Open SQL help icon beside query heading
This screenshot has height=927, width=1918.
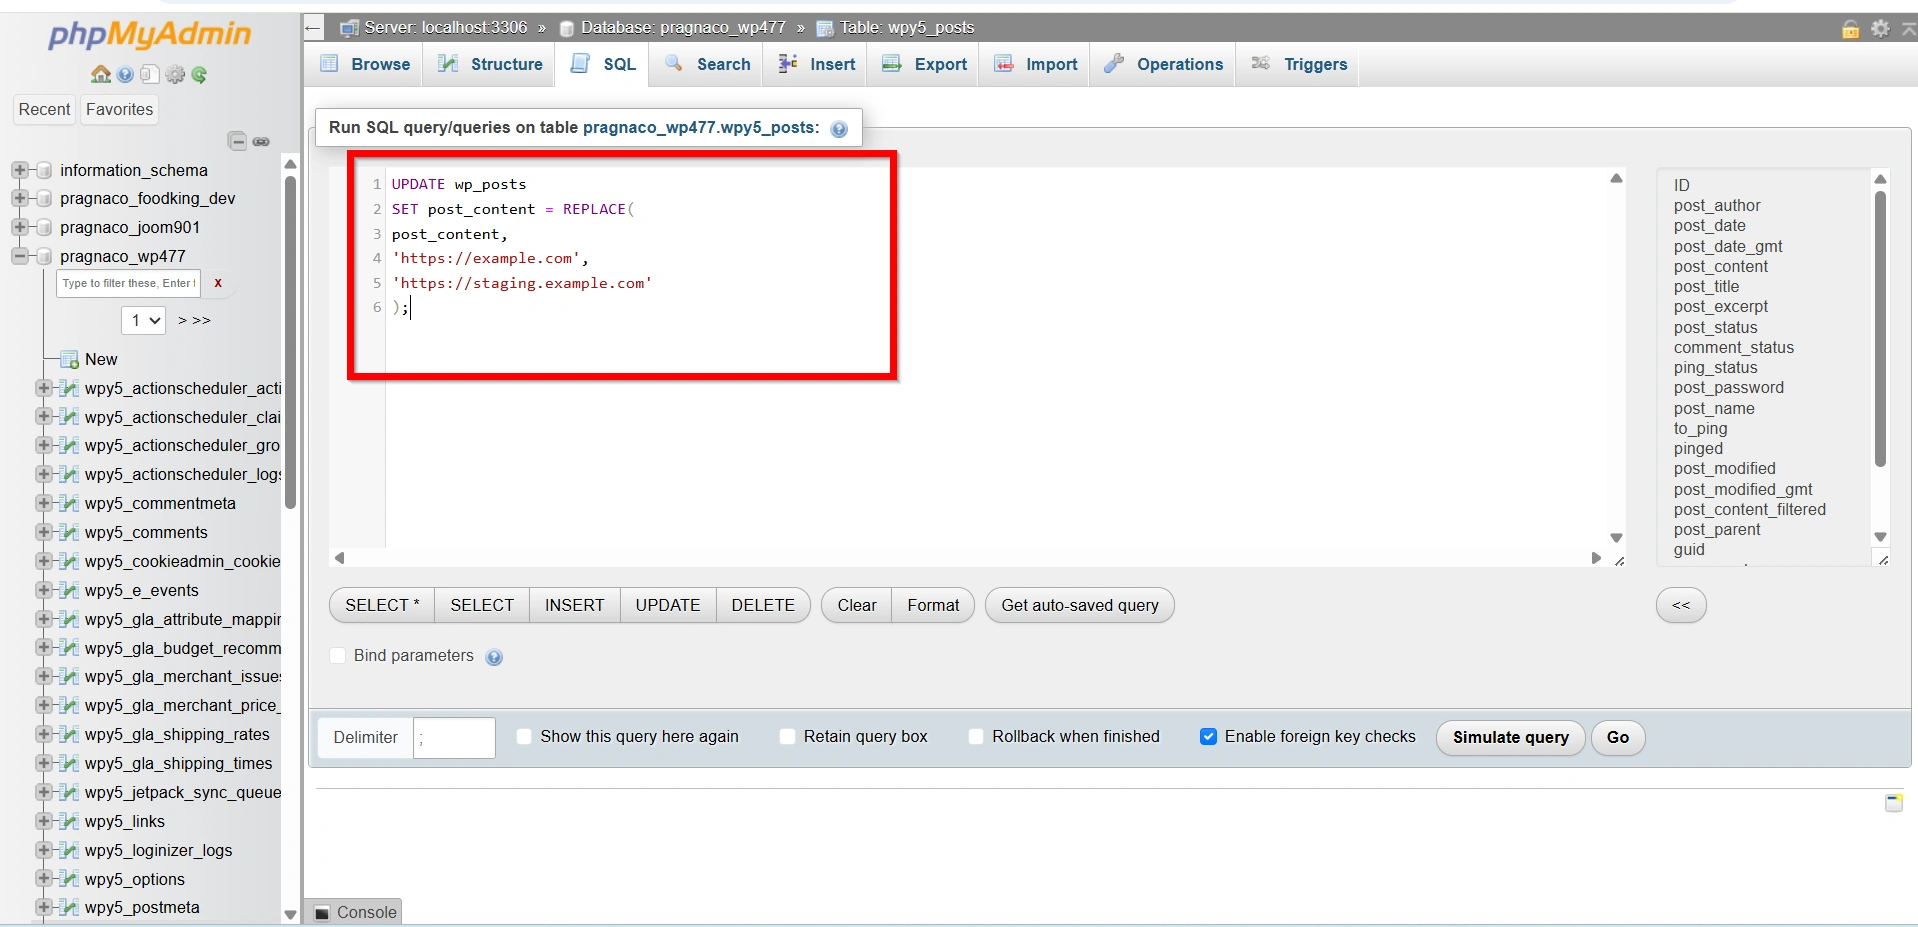[x=839, y=129]
